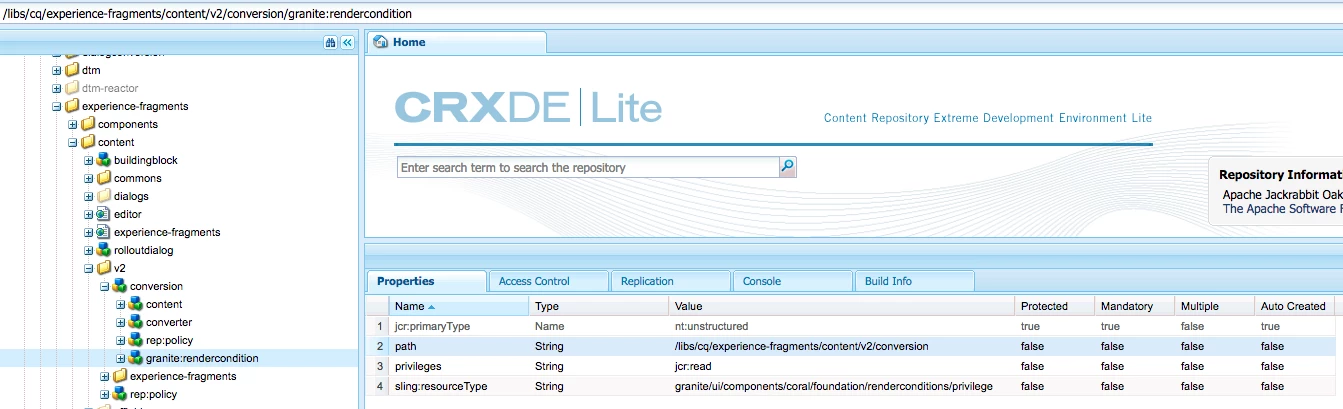The height and width of the screenshot is (409, 1343).
Task: Expand the components folder node
Action: click(73, 124)
